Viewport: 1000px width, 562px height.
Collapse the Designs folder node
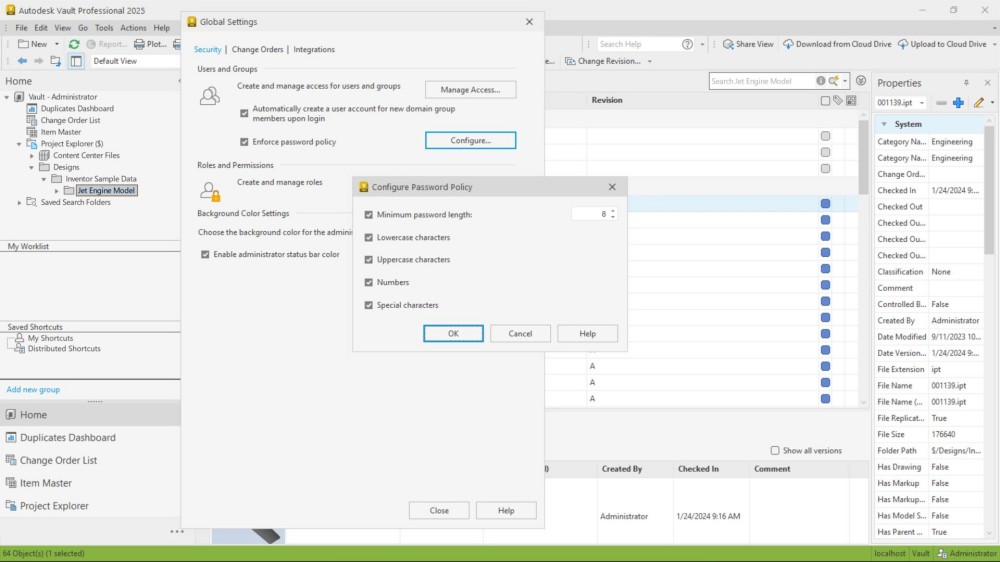[31, 168]
